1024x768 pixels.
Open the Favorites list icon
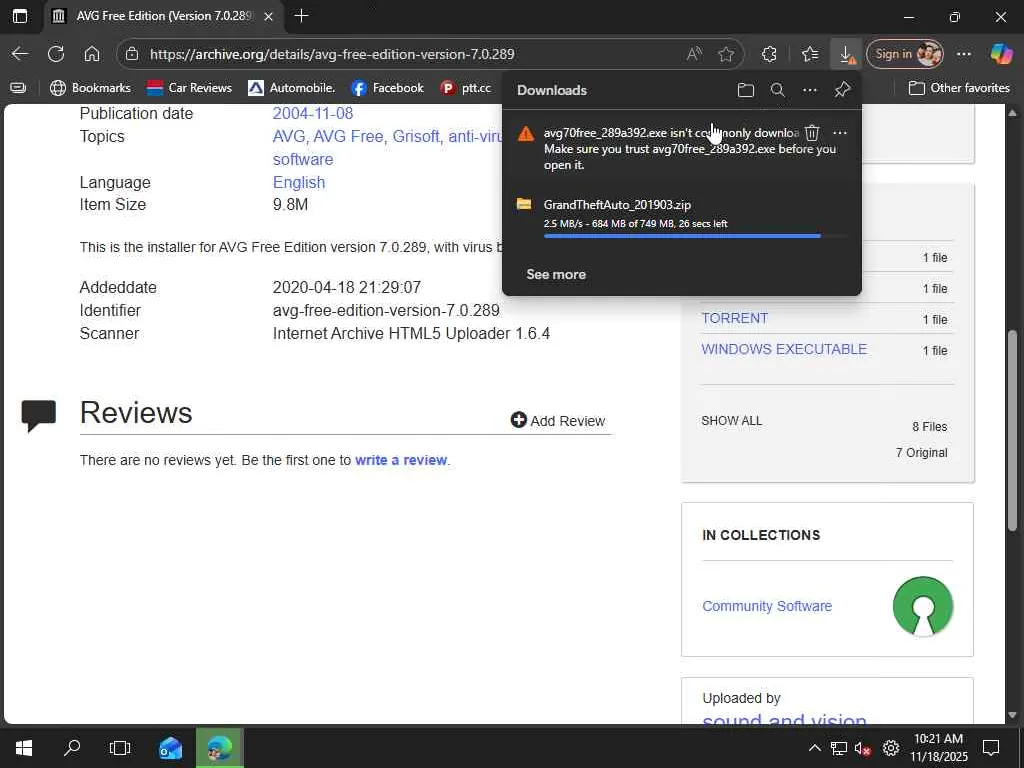click(810, 54)
